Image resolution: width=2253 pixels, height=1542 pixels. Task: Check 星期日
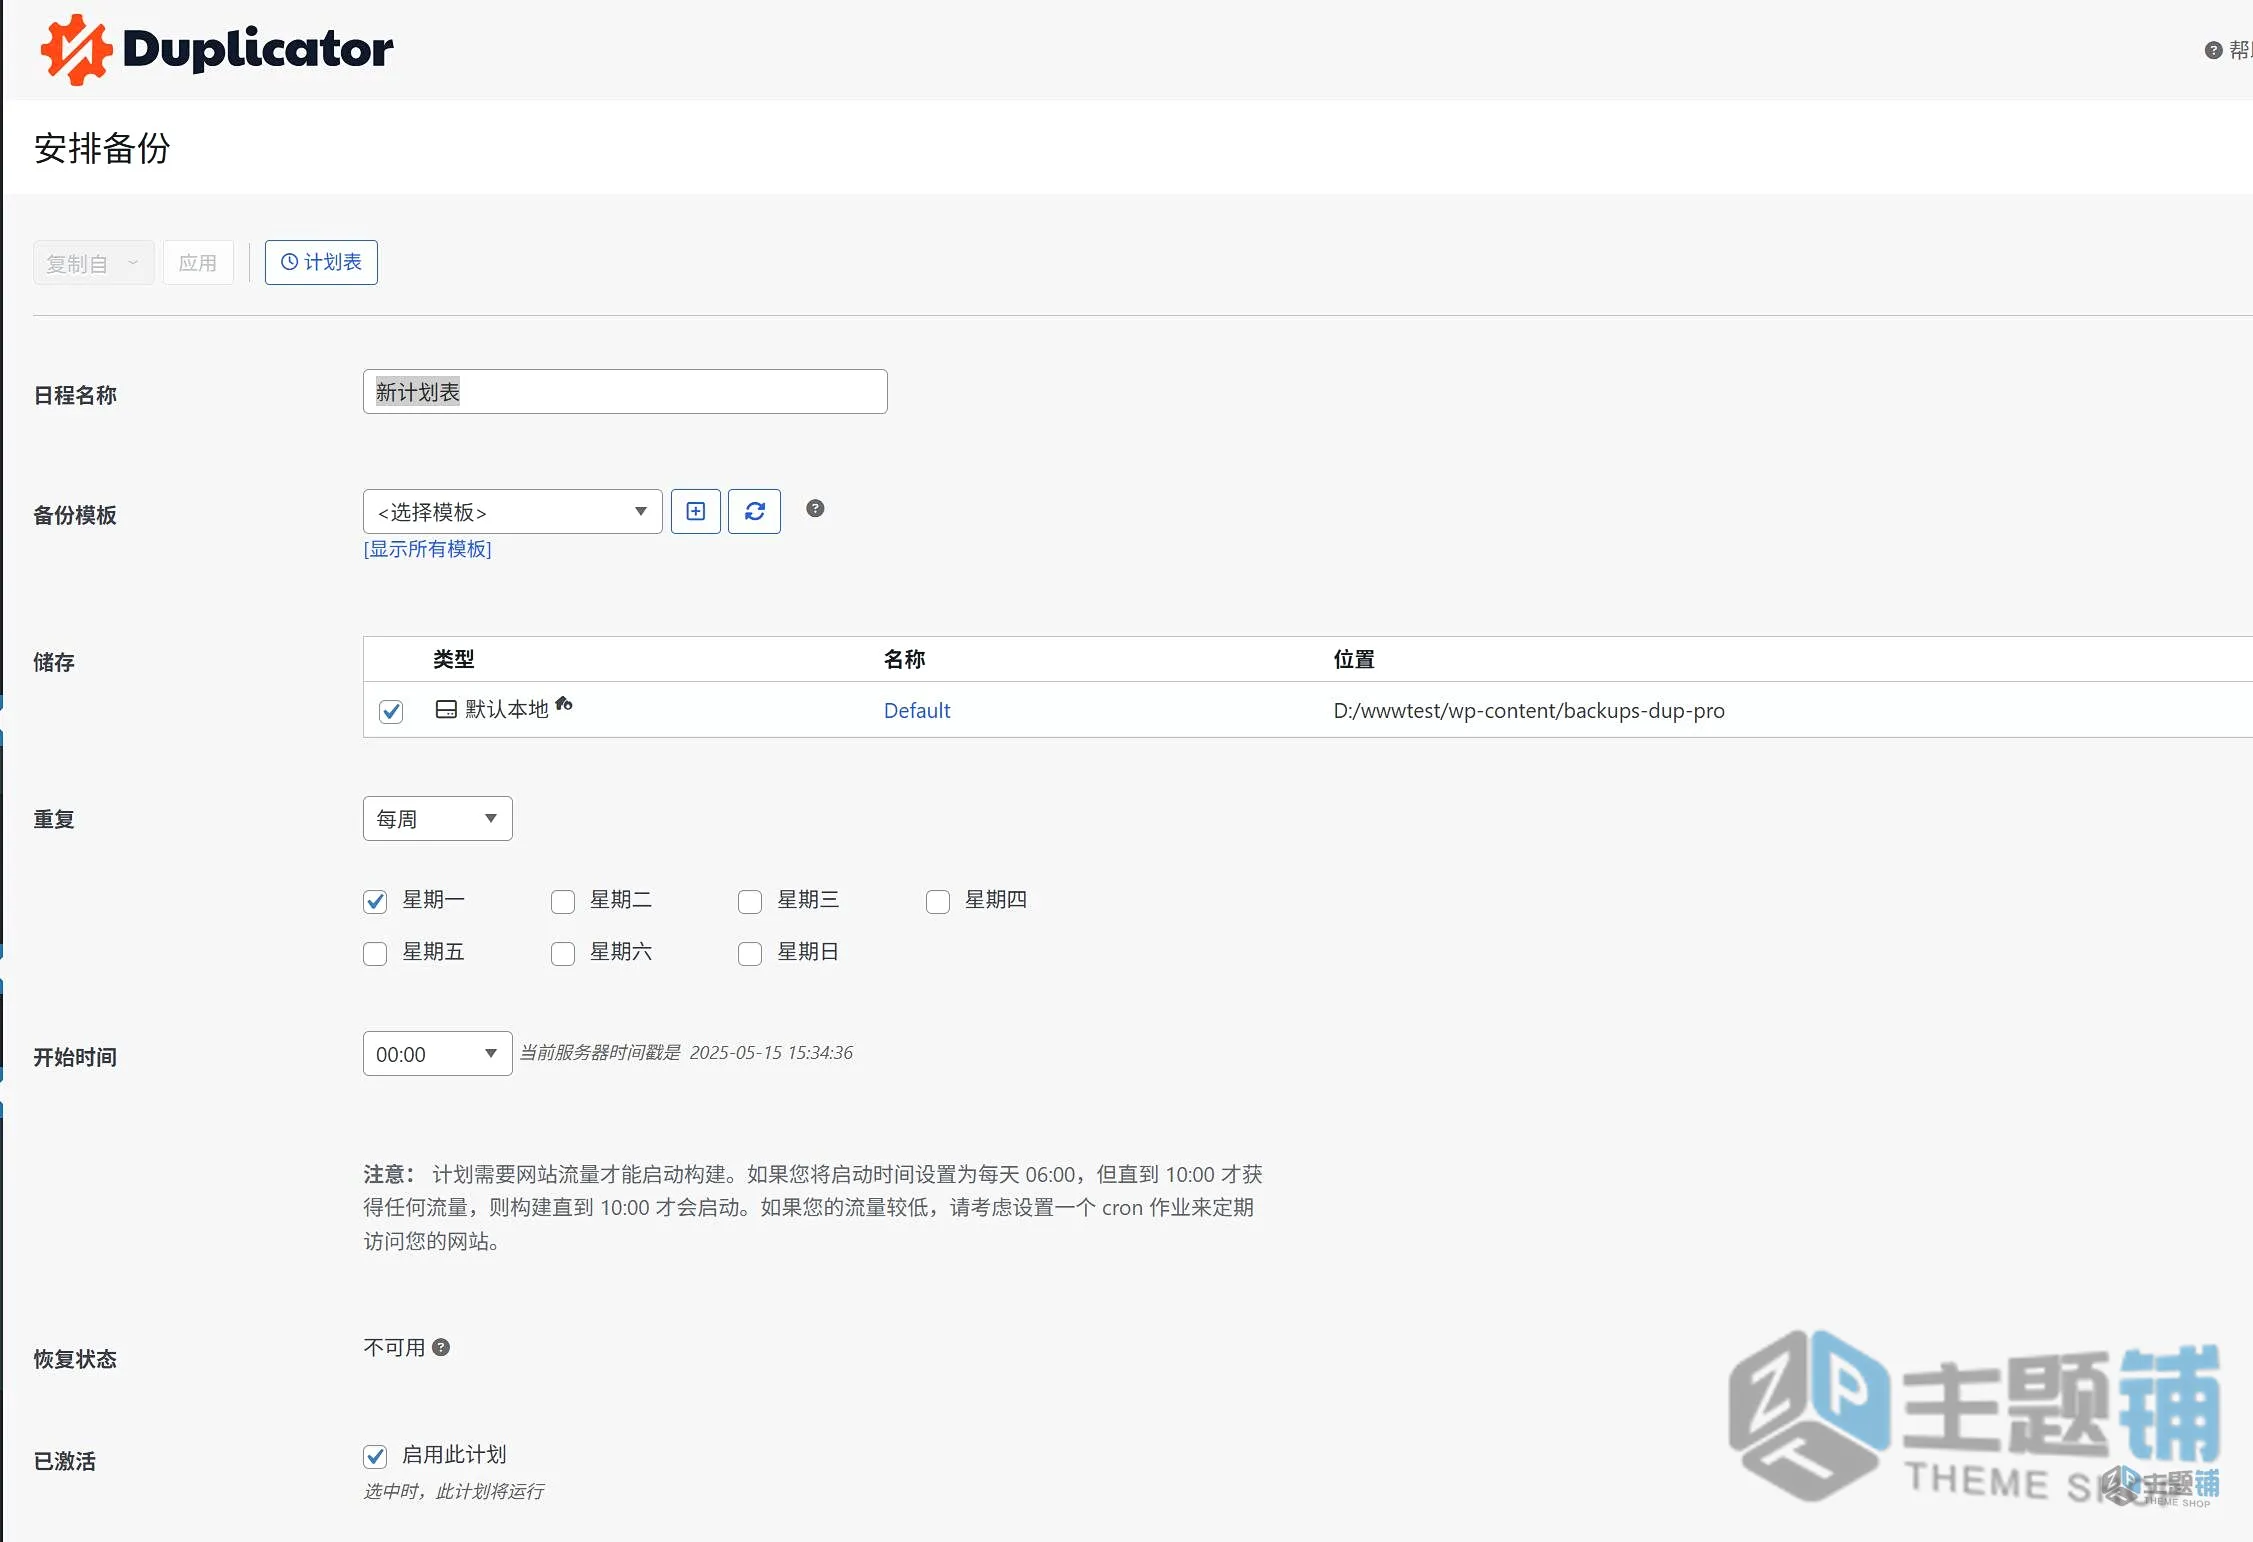750,953
